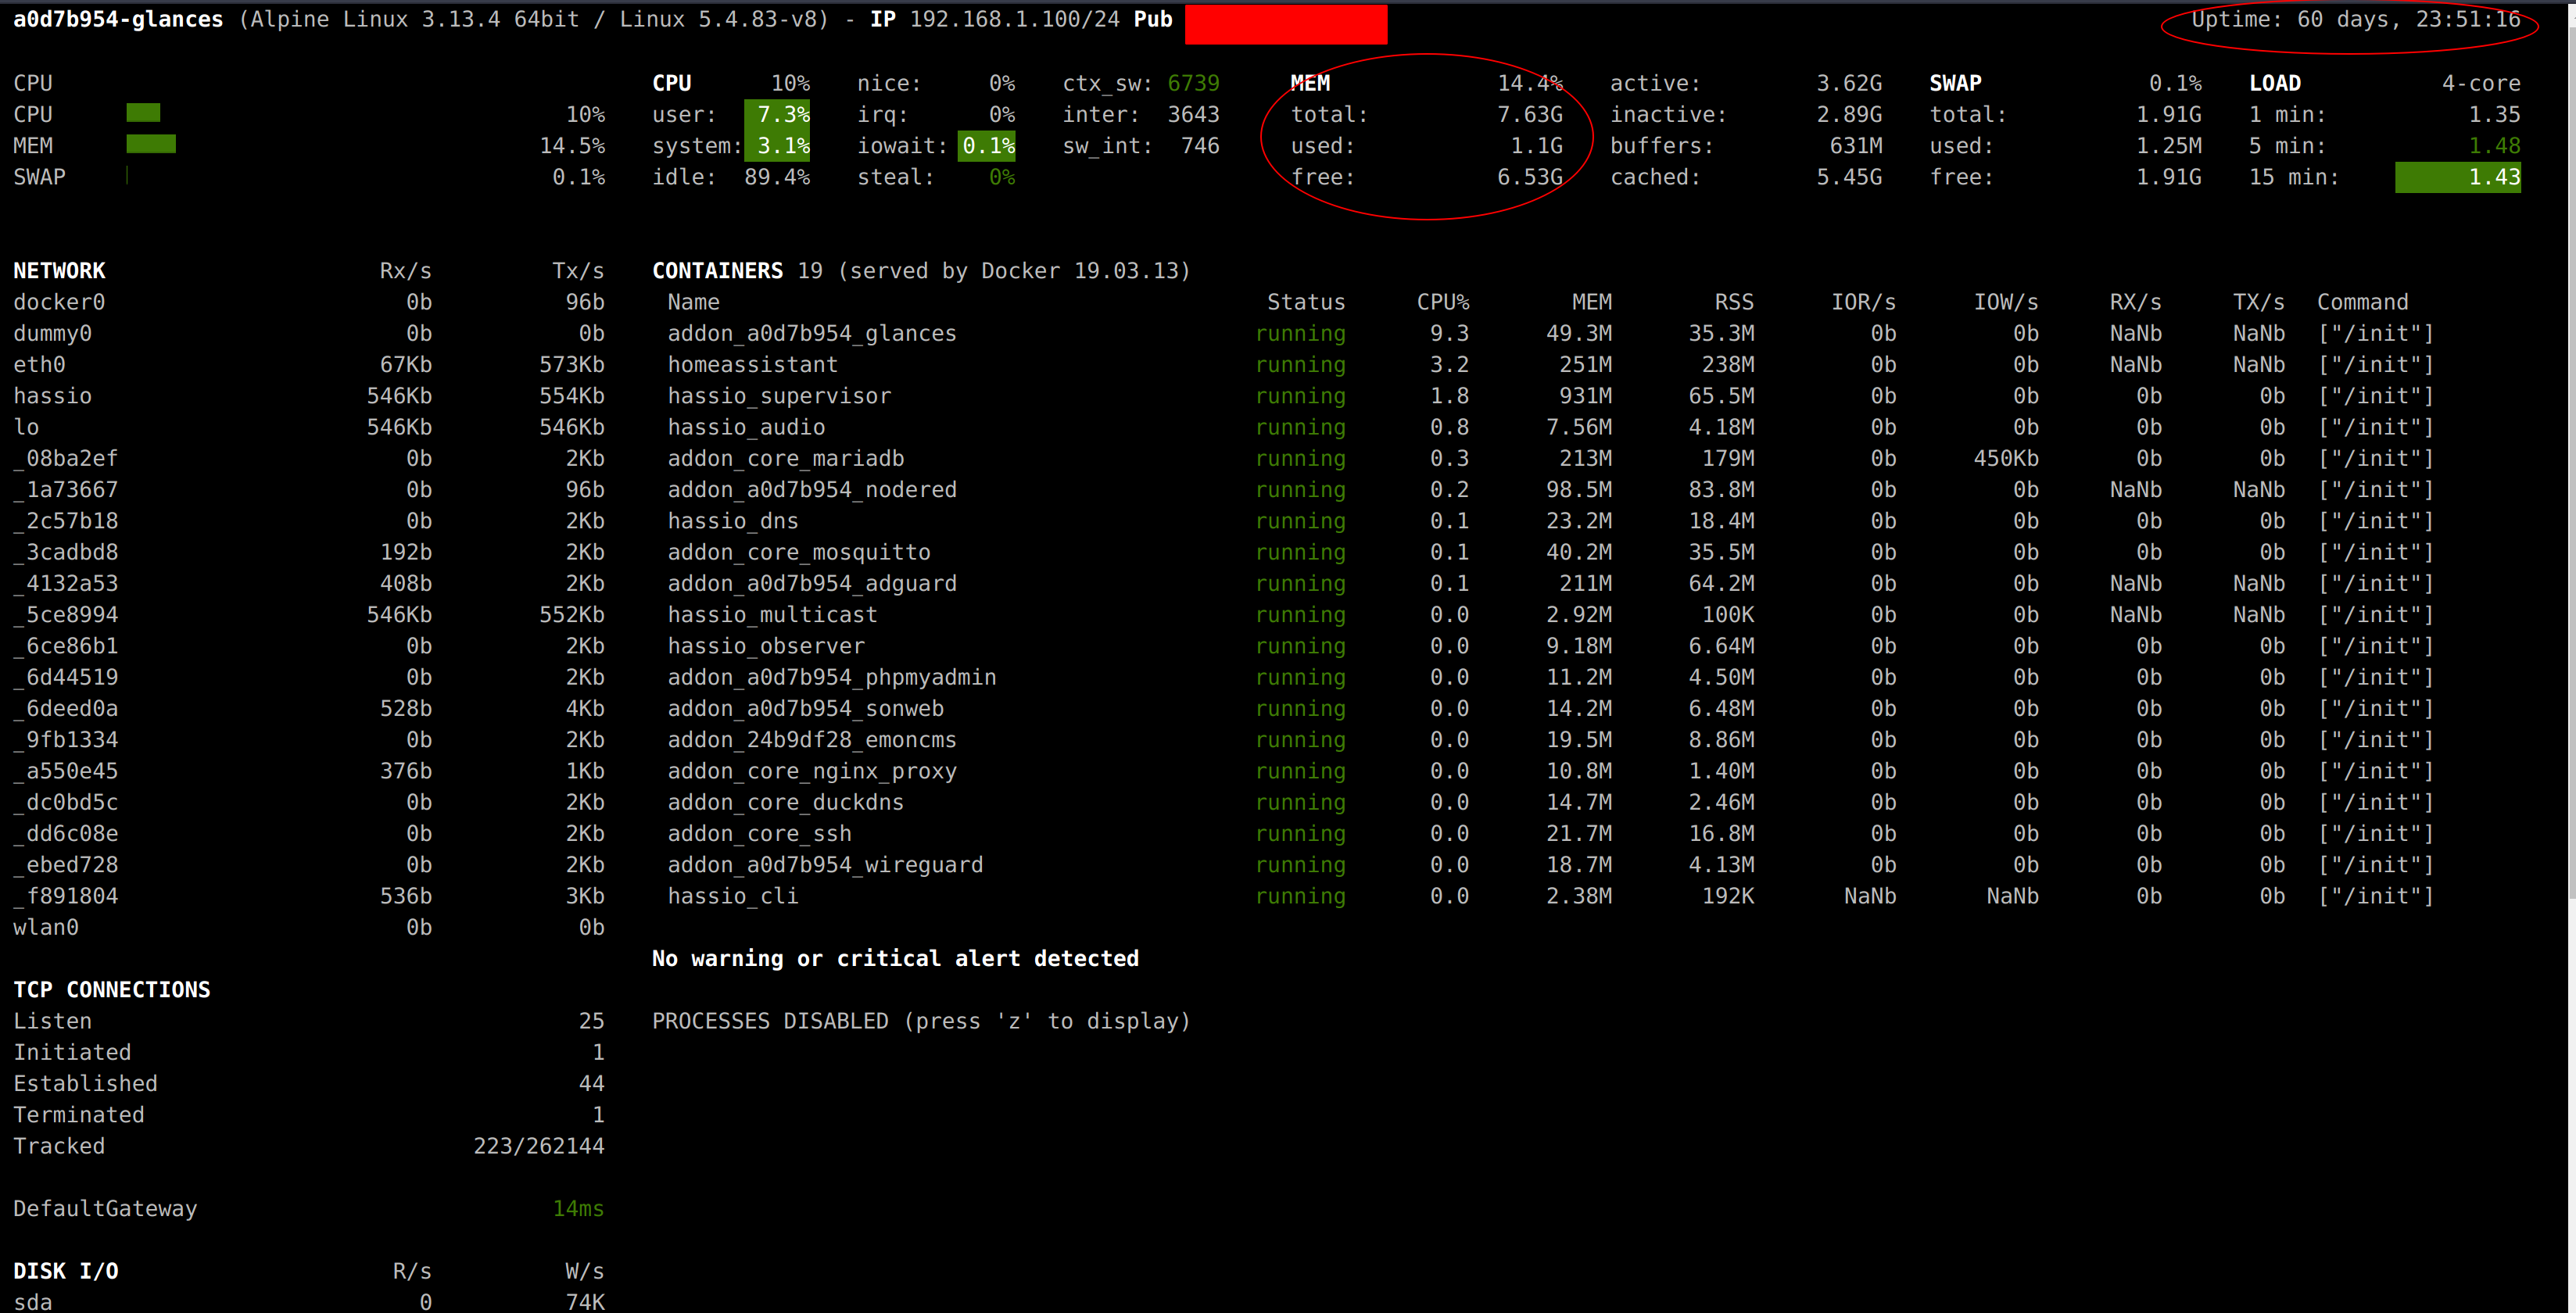The height and width of the screenshot is (1313, 2576).
Task: Click the DISK I/O section heading
Action: (x=65, y=1270)
